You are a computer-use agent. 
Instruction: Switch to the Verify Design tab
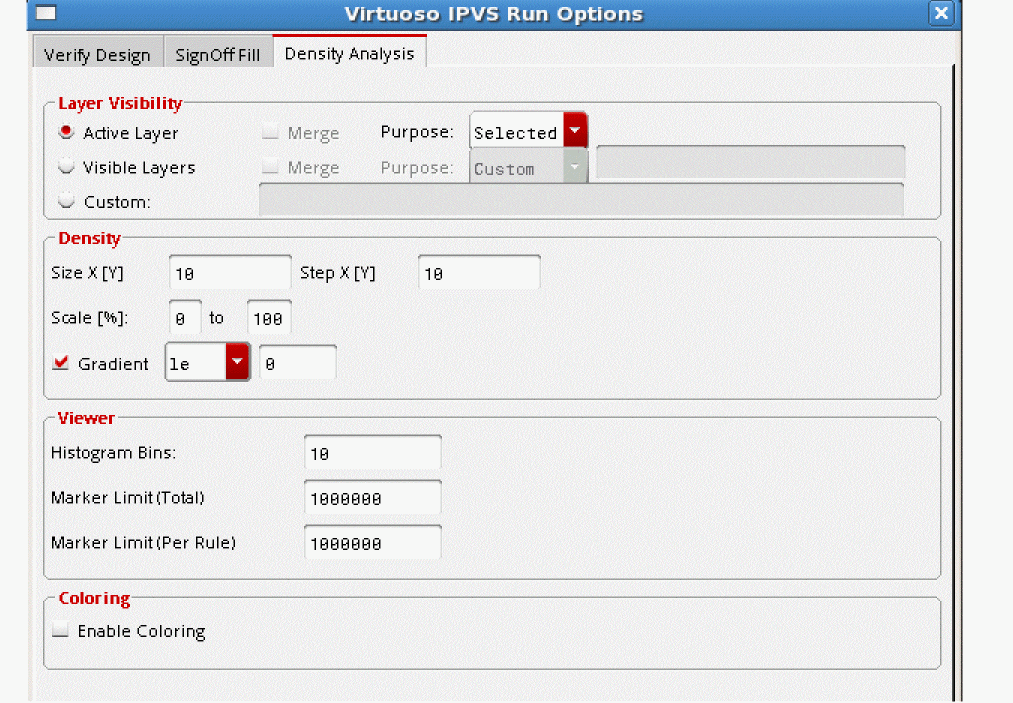tap(97, 55)
